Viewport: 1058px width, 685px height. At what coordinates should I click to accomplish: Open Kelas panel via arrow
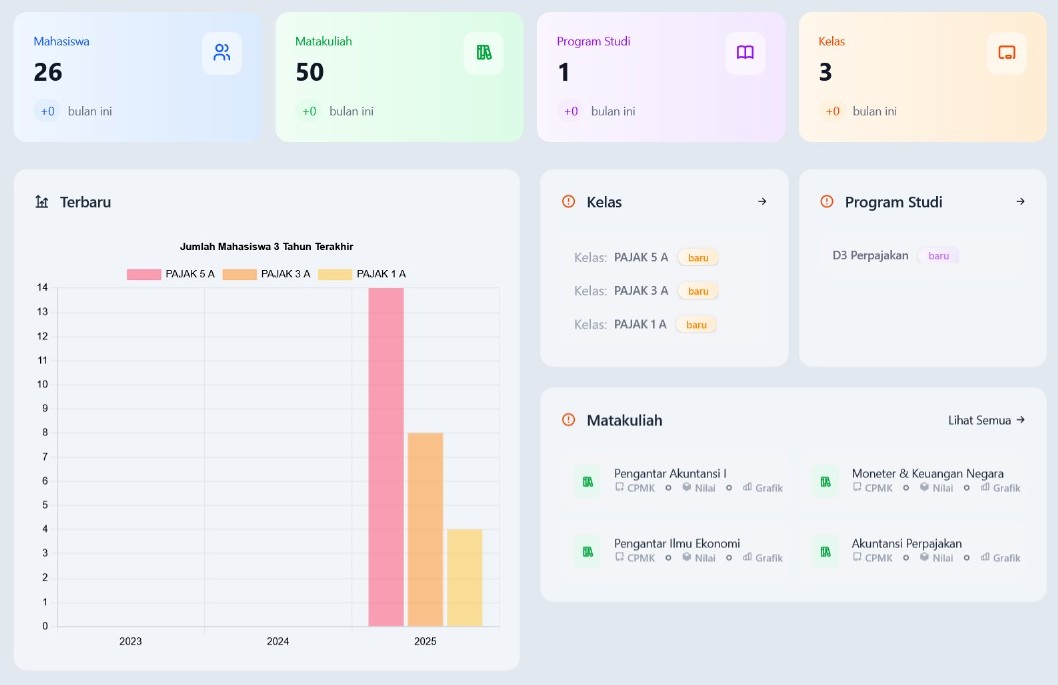point(762,202)
